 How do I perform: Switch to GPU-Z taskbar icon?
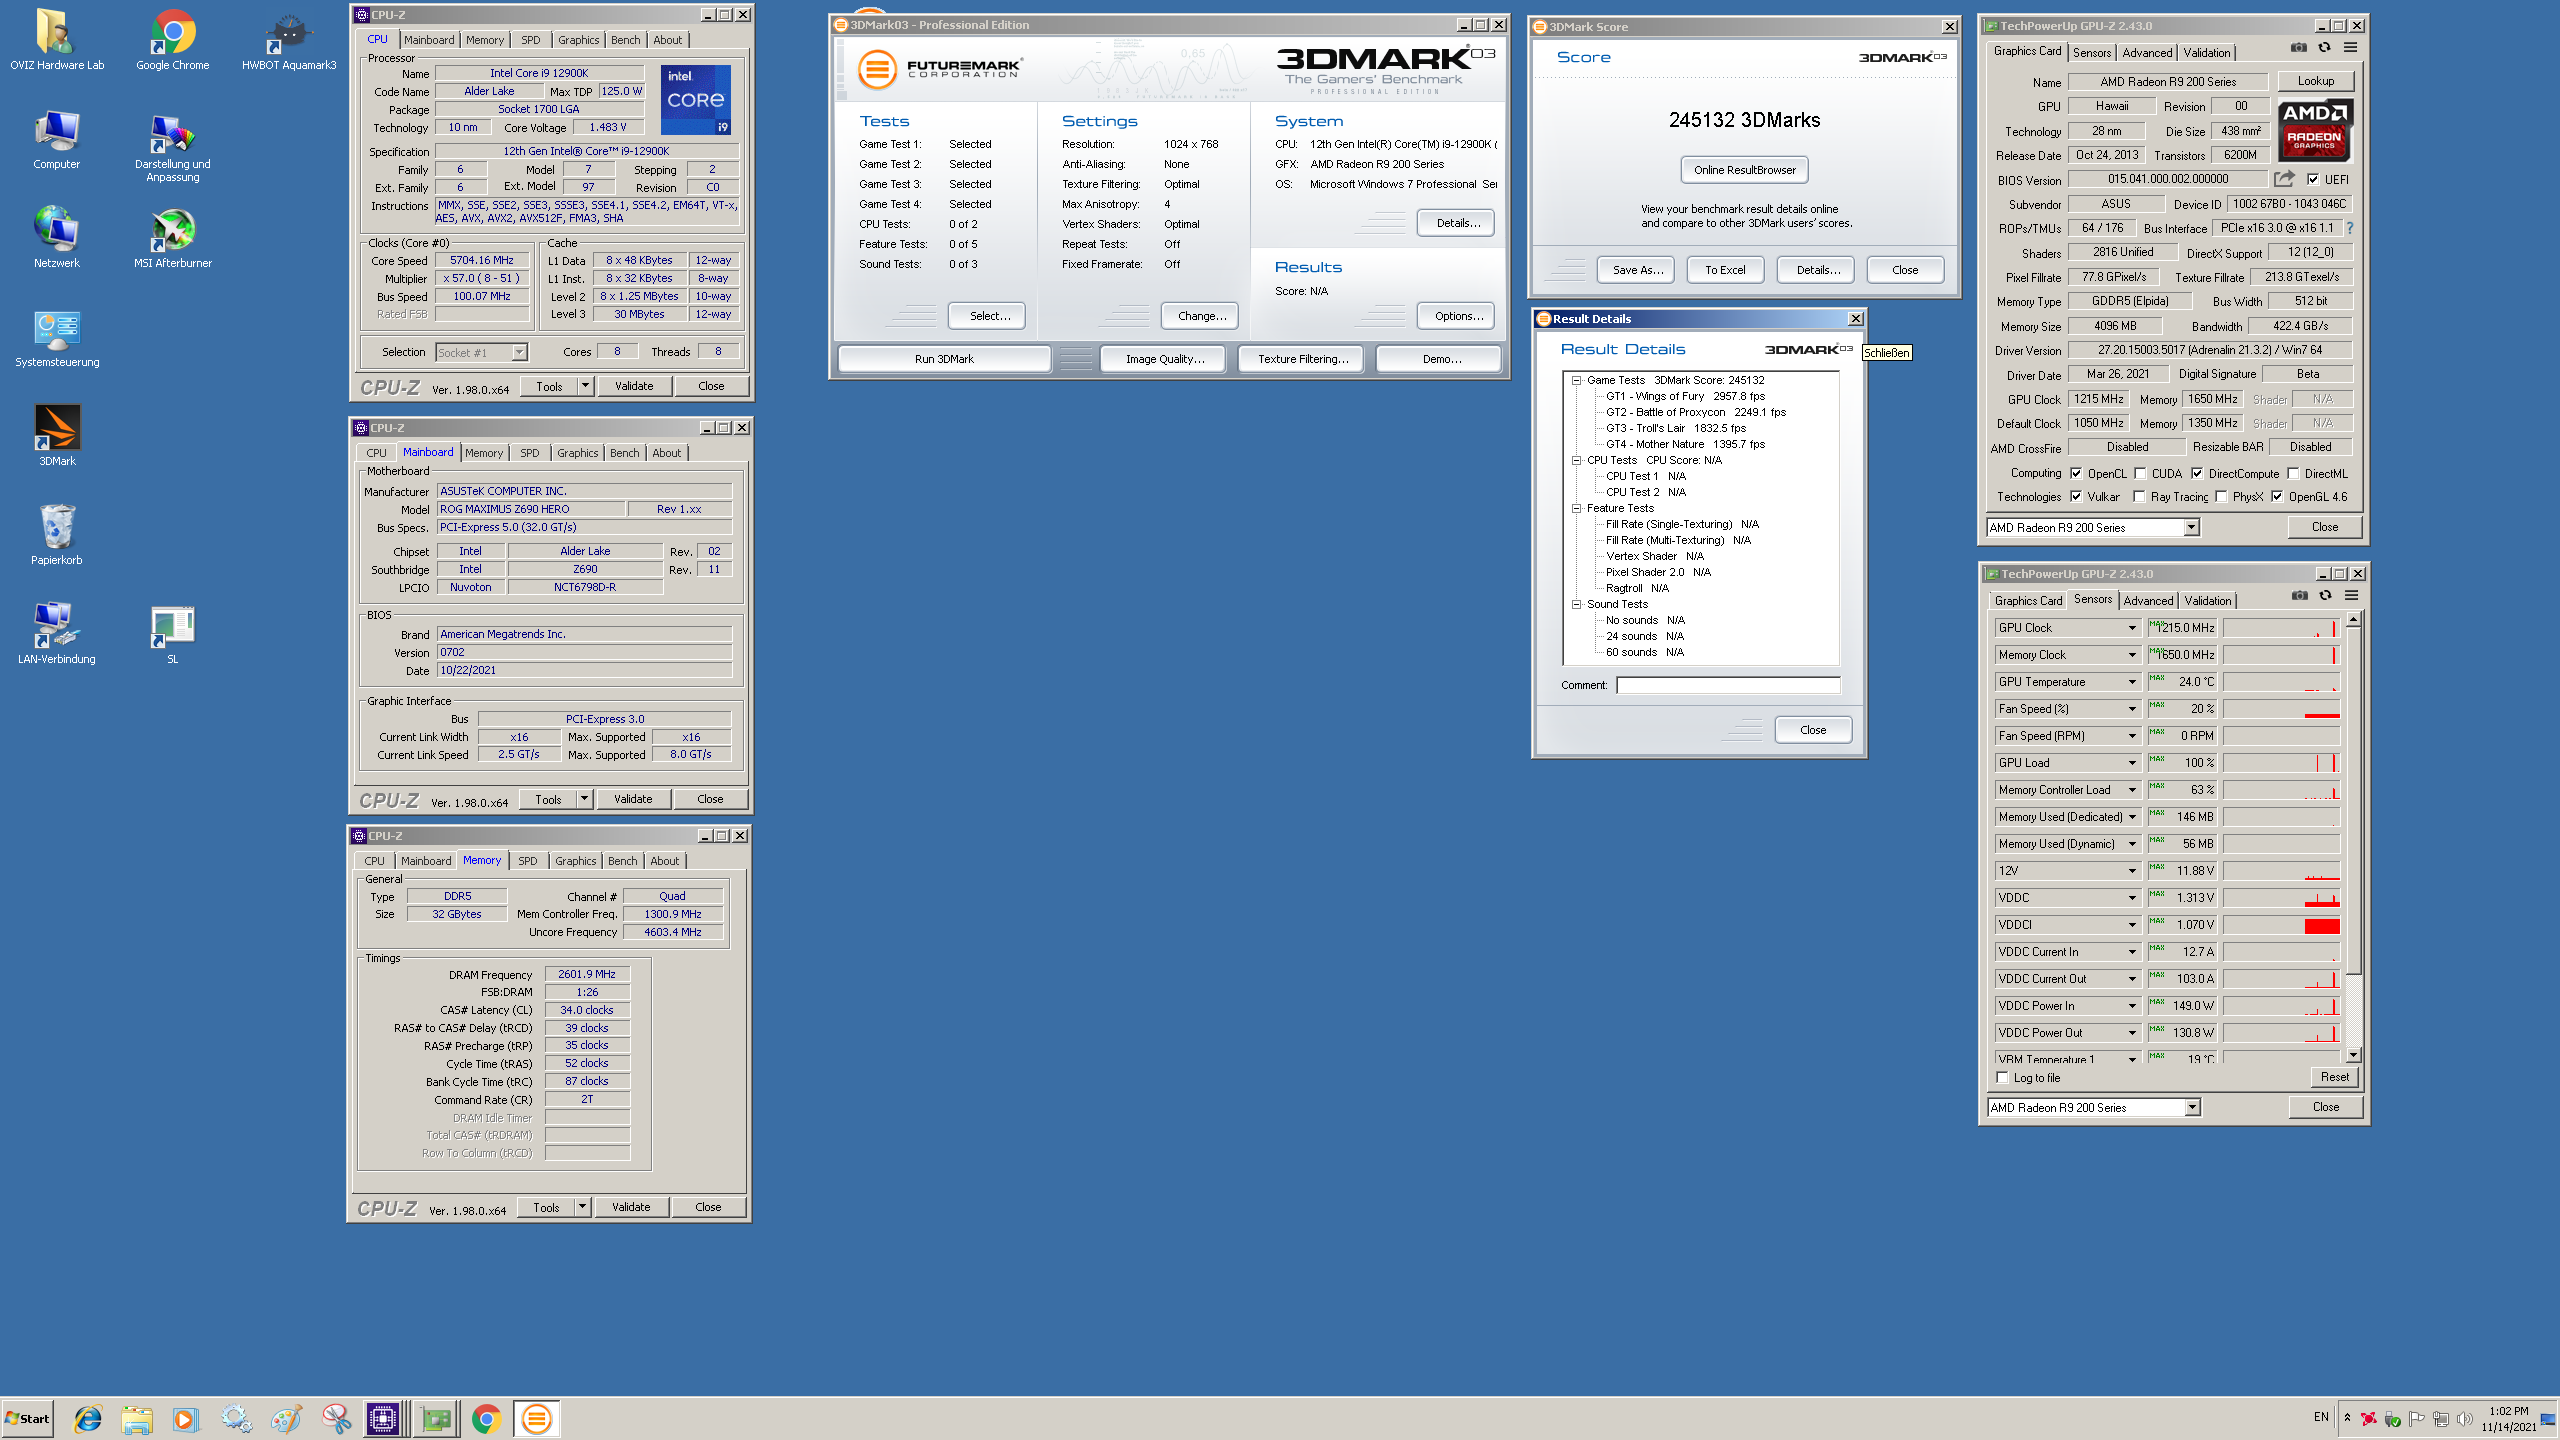(436, 1418)
